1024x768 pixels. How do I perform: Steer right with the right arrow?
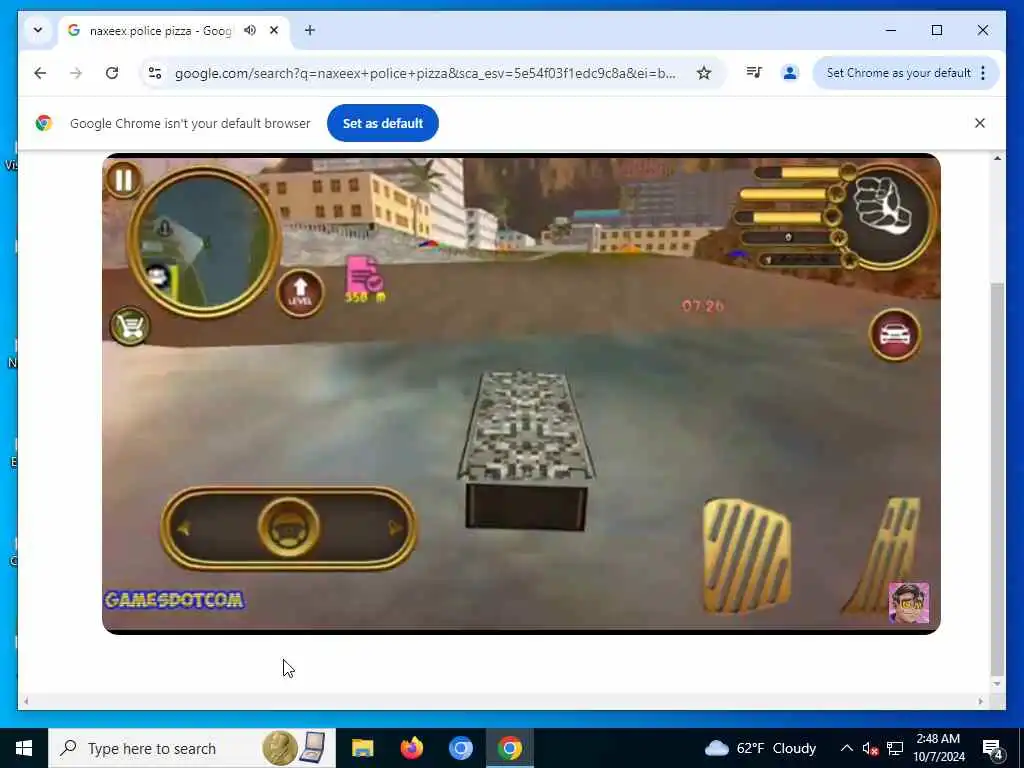coord(394,528)
